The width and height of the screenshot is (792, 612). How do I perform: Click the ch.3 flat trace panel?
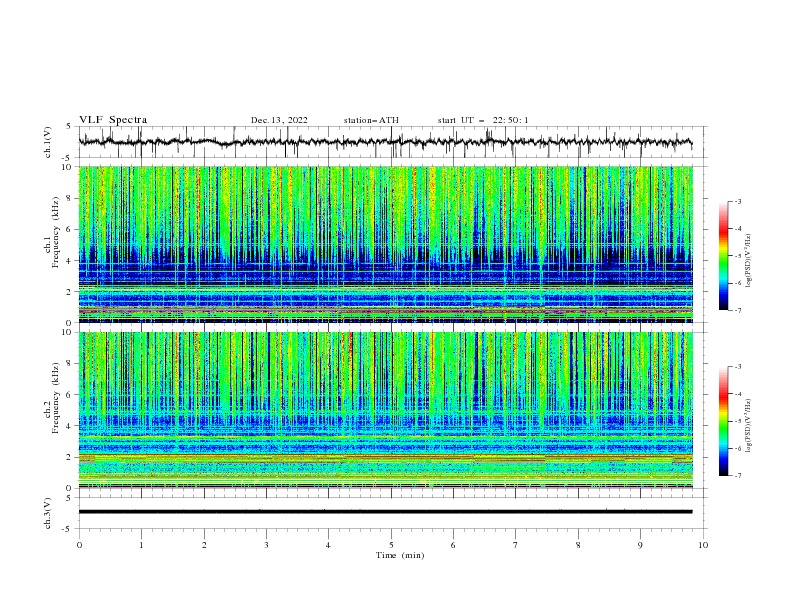(393, 513)
